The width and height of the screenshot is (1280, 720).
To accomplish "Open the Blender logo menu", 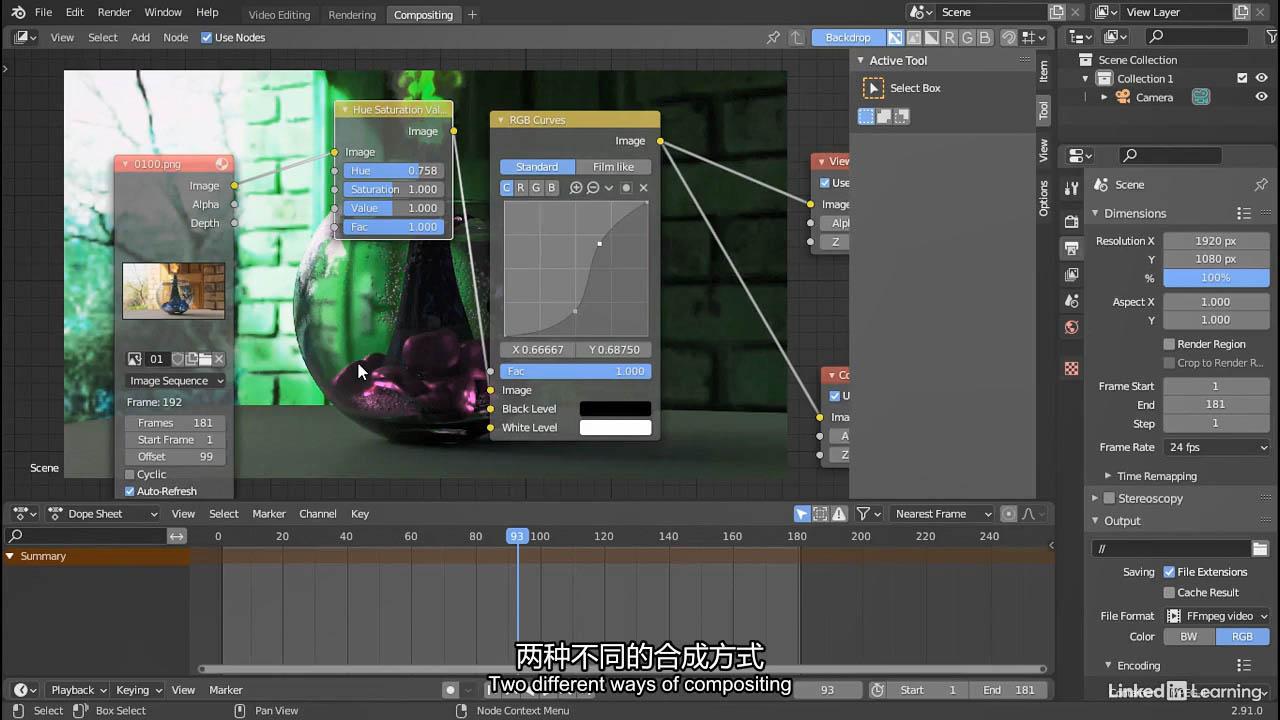I will [18, 12].
